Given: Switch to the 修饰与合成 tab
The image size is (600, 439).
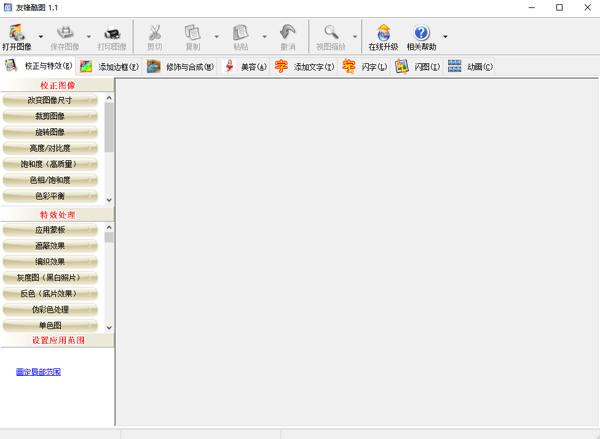Looking at the screenshot, I should [180, 67].
